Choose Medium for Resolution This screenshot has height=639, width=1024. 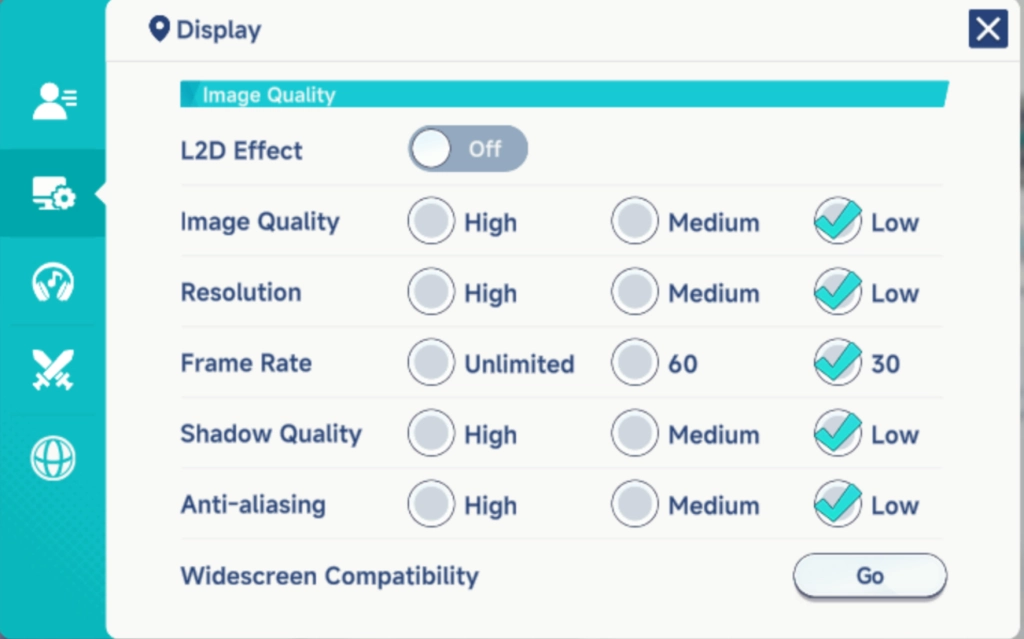(636, 293)
